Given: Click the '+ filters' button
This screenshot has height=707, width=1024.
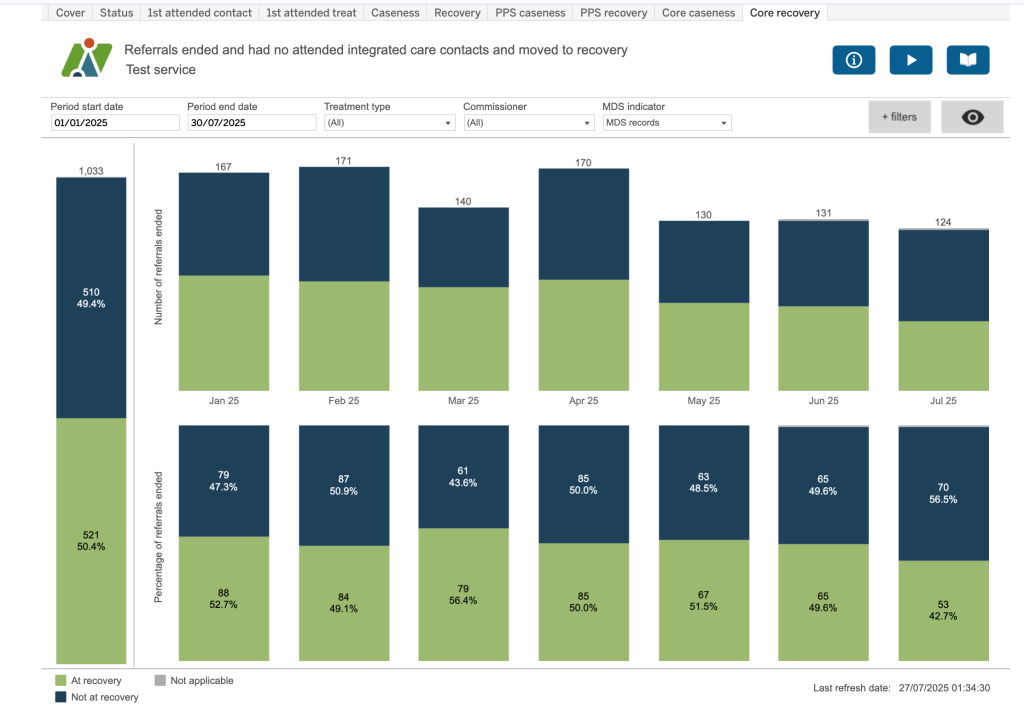Looking at the screenshot, I should click(x=899, y=117).
